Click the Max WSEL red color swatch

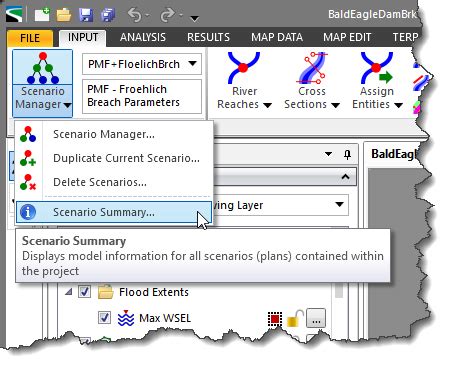click(275, 319)
